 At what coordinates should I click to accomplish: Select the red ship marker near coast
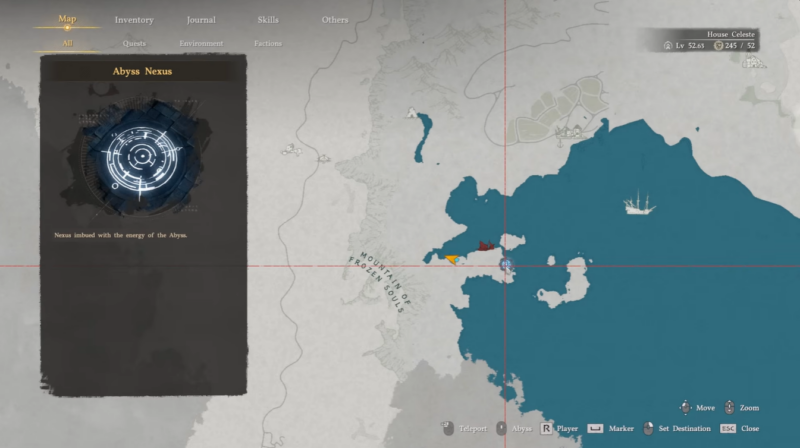(x=486, y=246)
